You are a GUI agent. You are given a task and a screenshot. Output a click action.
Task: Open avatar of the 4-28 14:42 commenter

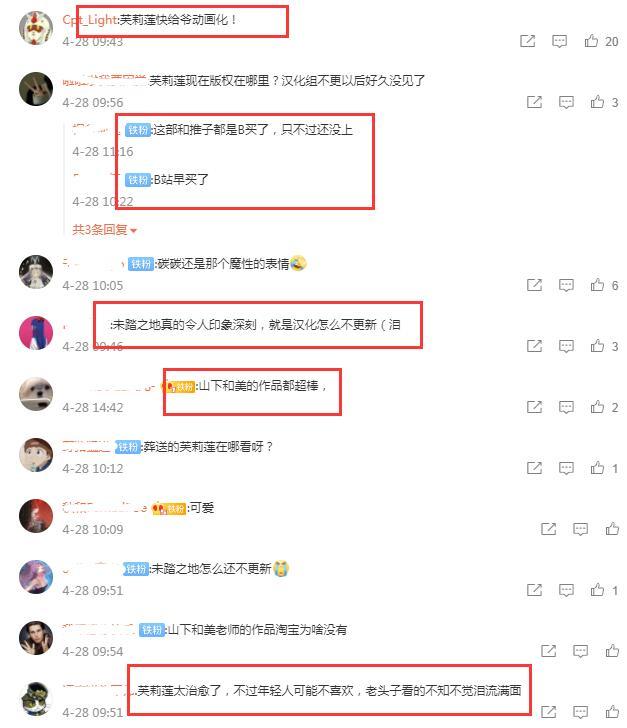pyautogui.click(x=36, y=394)
